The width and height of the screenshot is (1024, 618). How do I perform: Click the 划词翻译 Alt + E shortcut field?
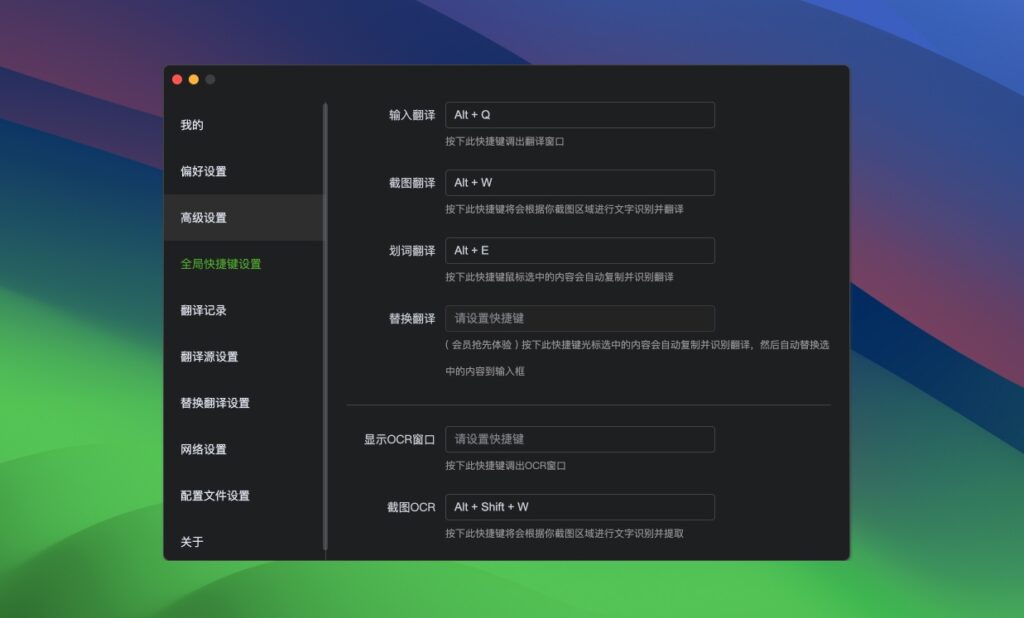click(x=580, y=250)
